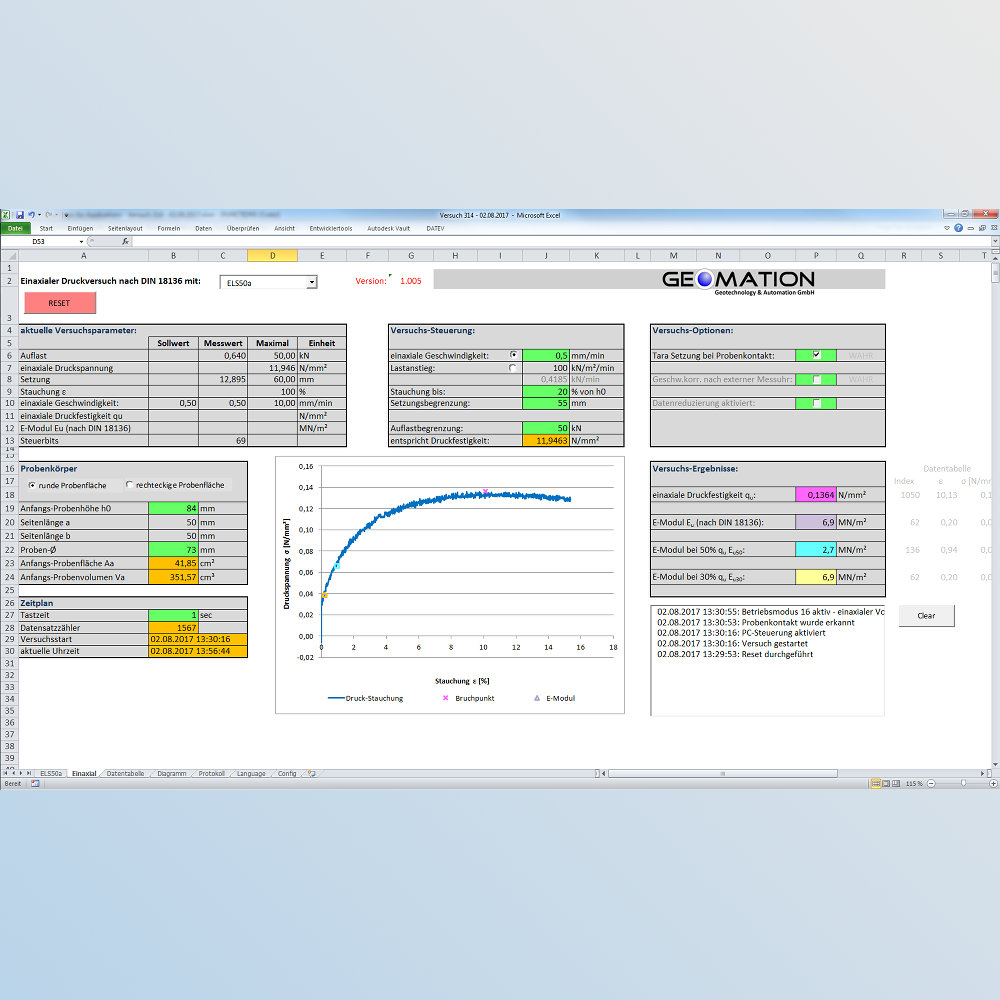Open Customize Quick Access Toolbar dropdown
This screenshot has width=1000, height=1000.
[66, 216]
